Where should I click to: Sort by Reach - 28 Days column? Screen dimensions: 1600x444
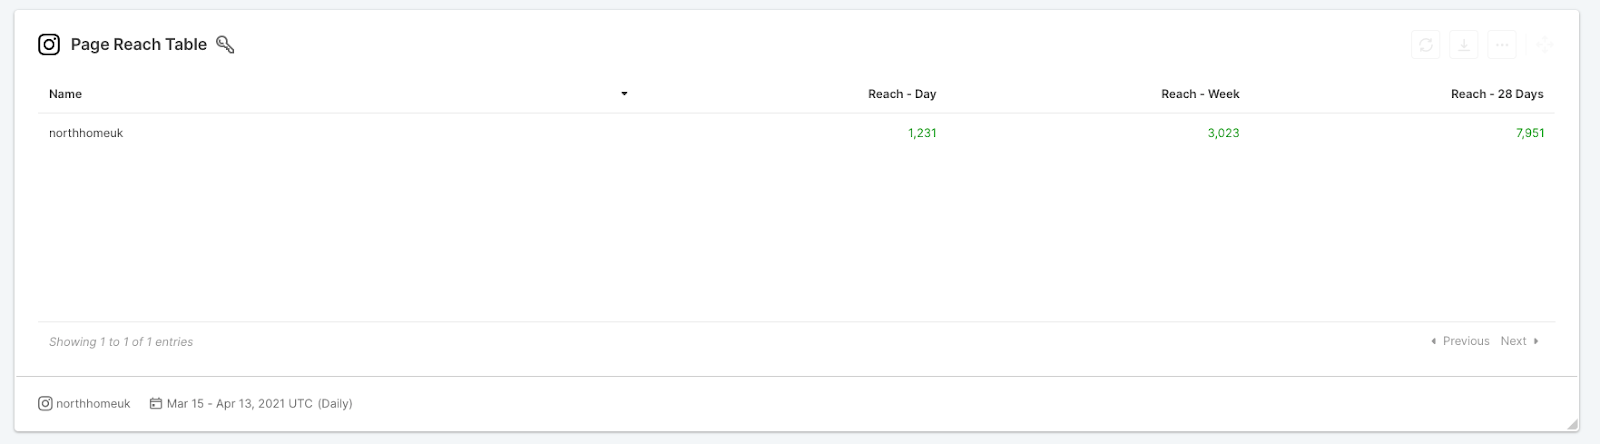(1497, 94)
